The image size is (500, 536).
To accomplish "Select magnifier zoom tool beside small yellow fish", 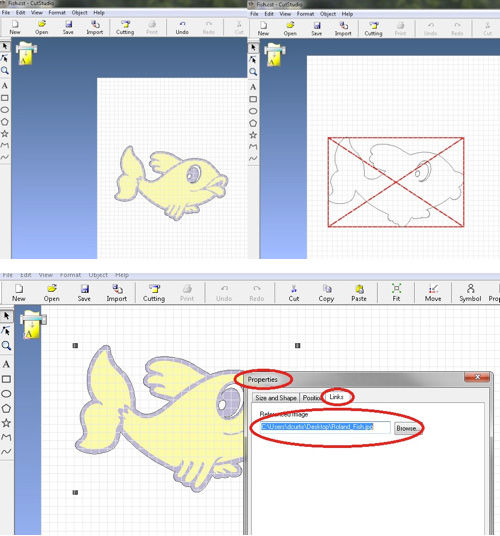I will 5,71.
